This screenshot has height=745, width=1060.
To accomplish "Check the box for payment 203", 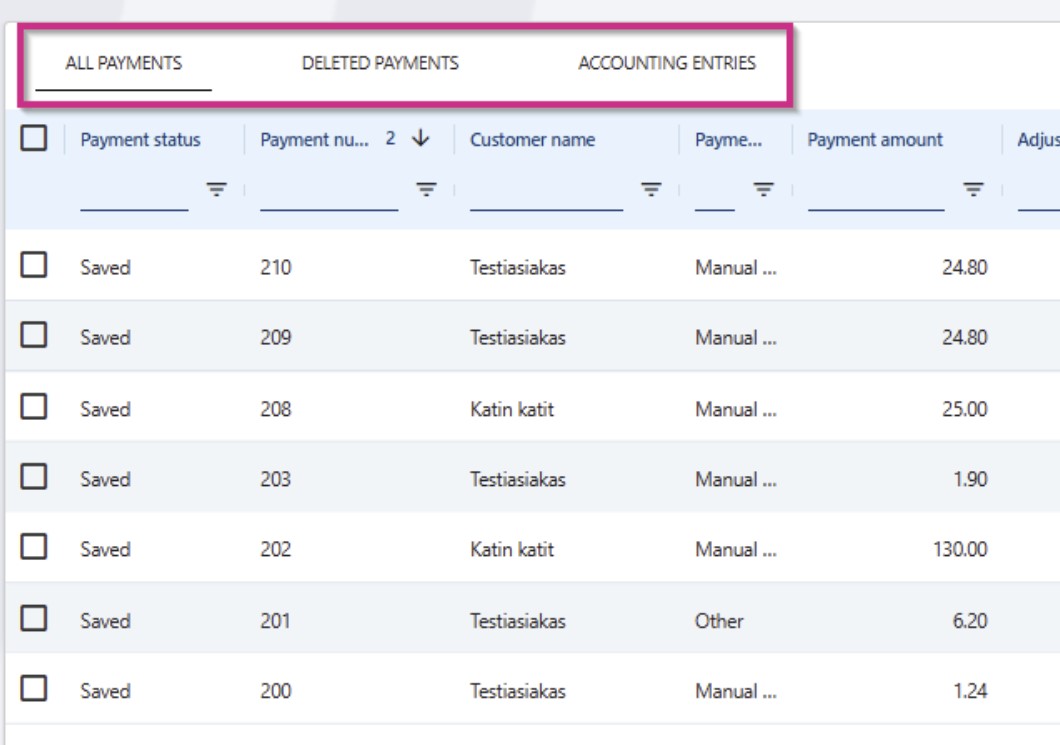I will tap(34, 477).
